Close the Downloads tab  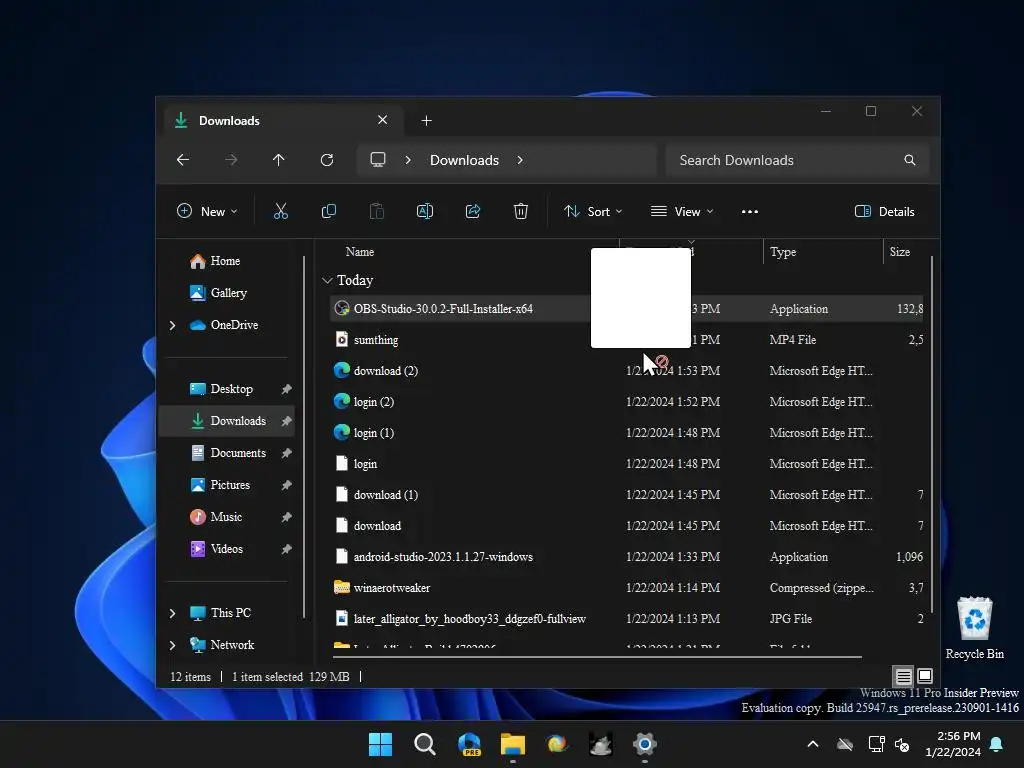383,120
